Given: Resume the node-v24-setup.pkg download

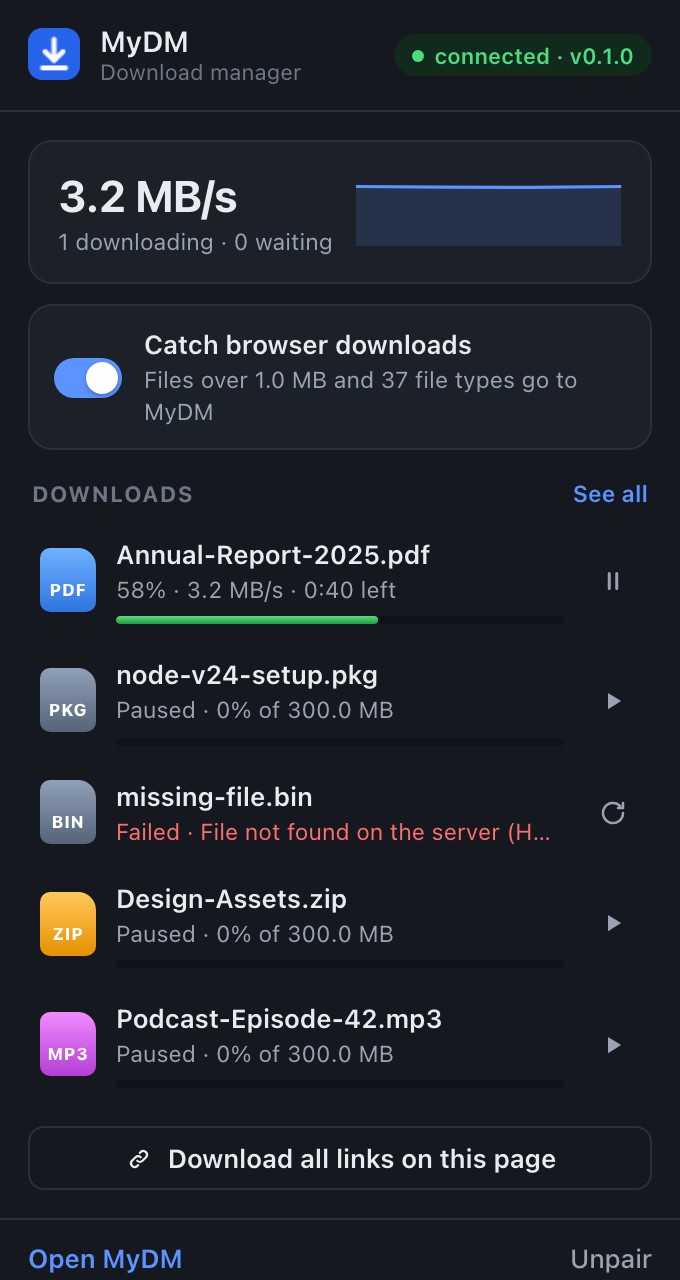Looking at the screenshot, I should 613,701.
